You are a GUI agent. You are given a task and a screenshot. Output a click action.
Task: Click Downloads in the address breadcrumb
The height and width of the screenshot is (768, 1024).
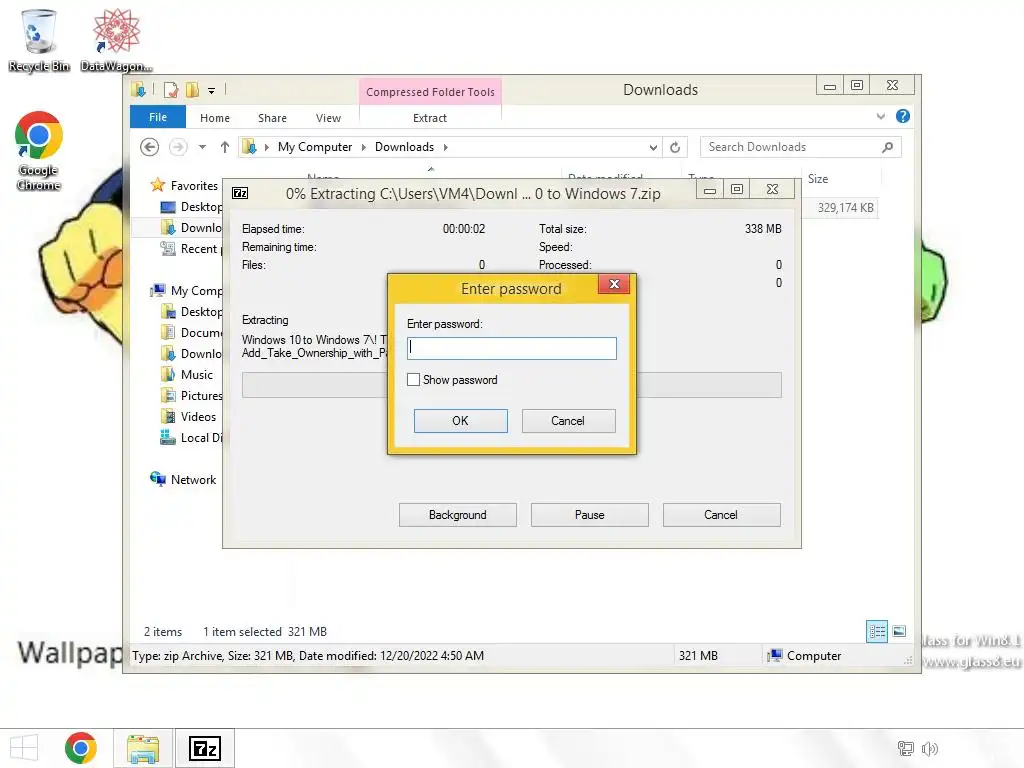click(x=404, y=147)
